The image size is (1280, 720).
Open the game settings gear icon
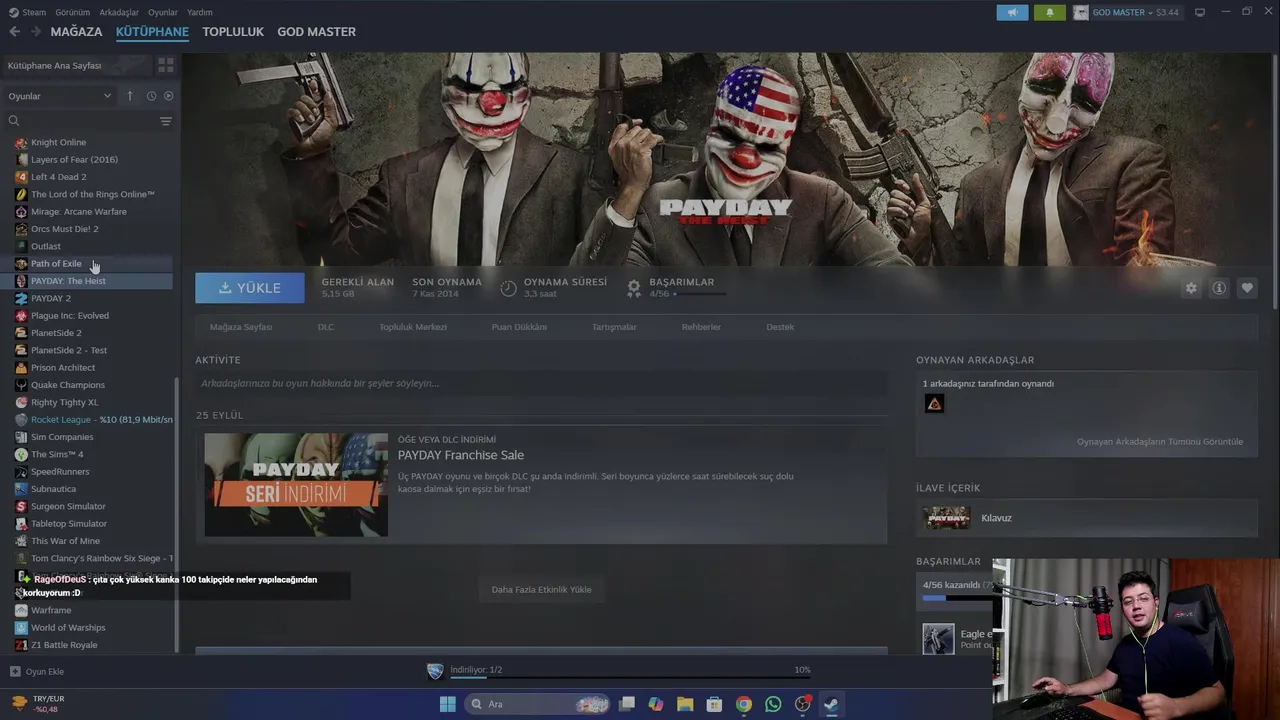[x=1191, y=288]
